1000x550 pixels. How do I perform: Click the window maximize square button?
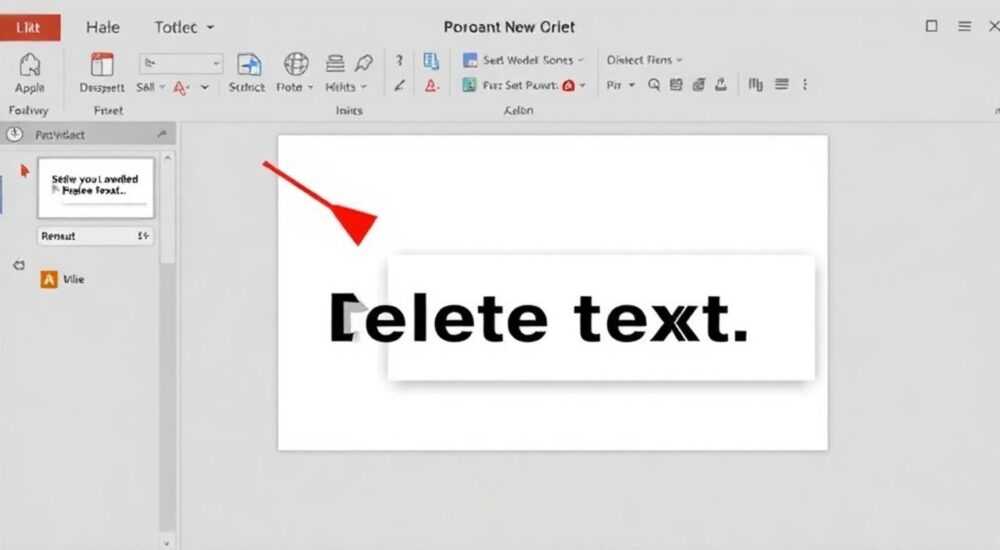coord(931,26)
